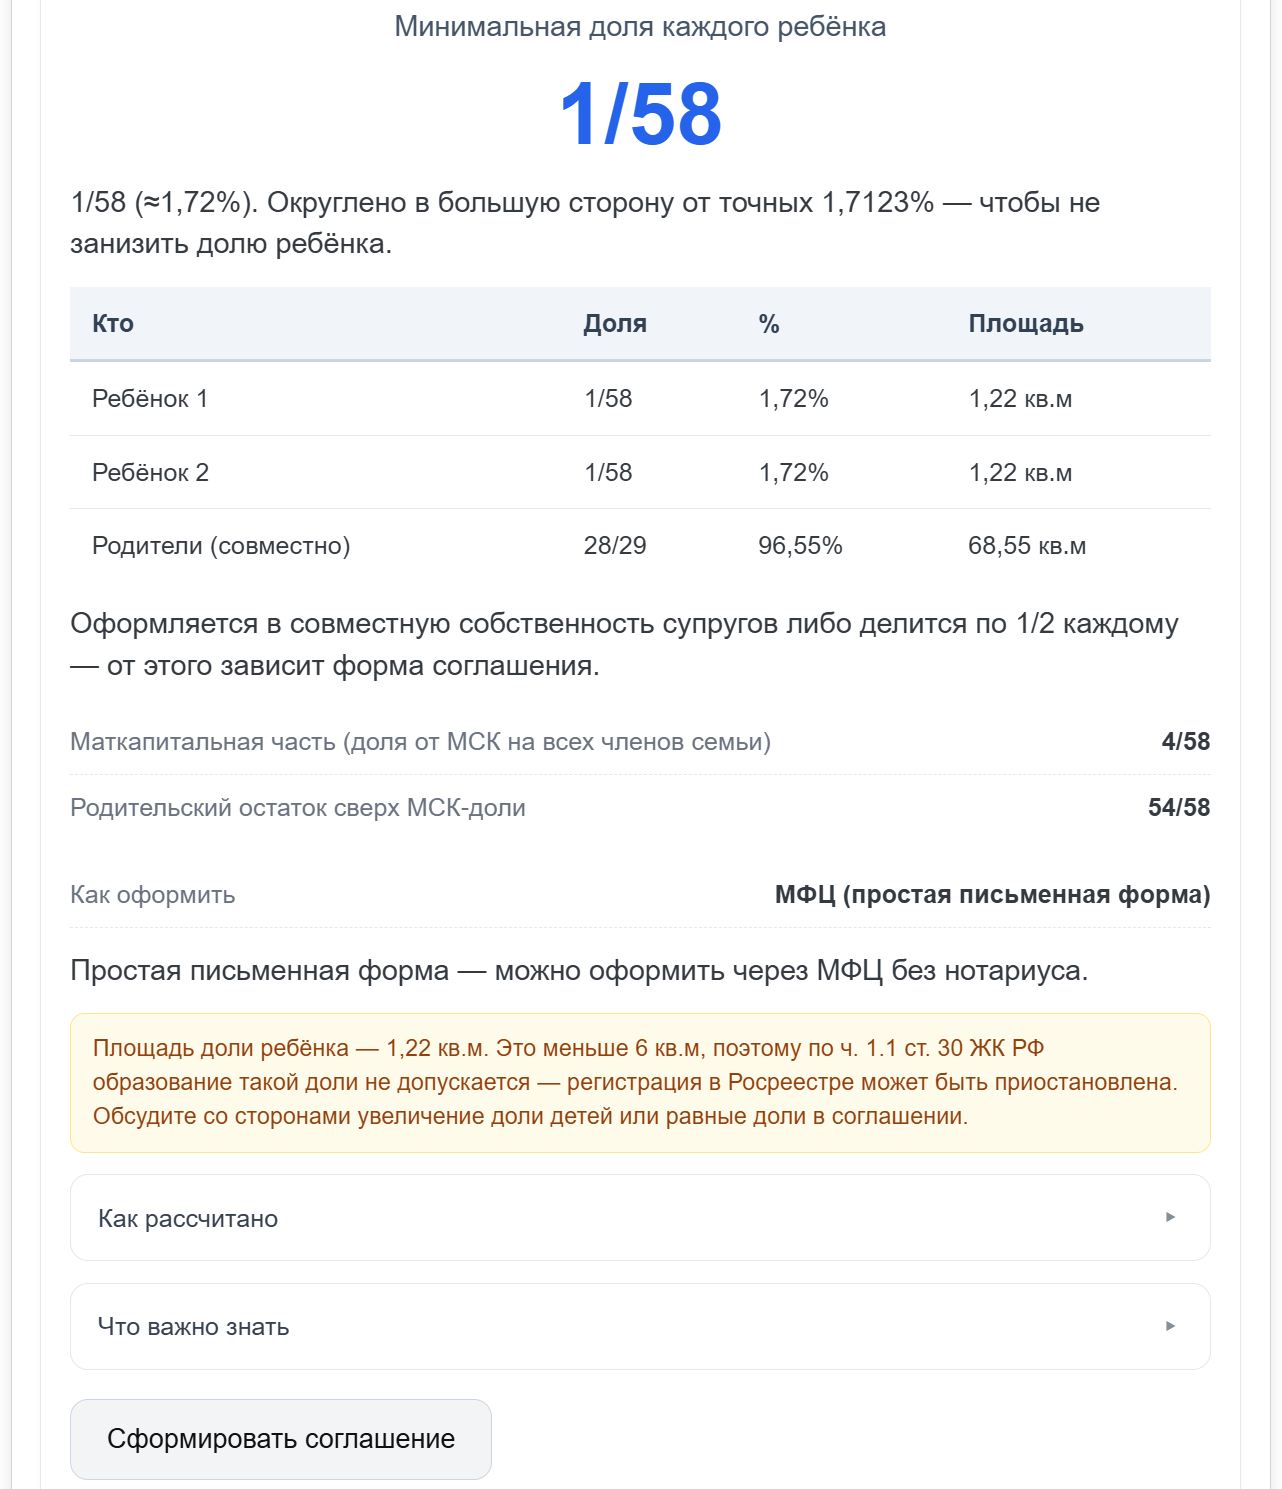
Task: Click the 'Минимальная доля каждого ребёнка' heading
Action: tap(640, 26)
